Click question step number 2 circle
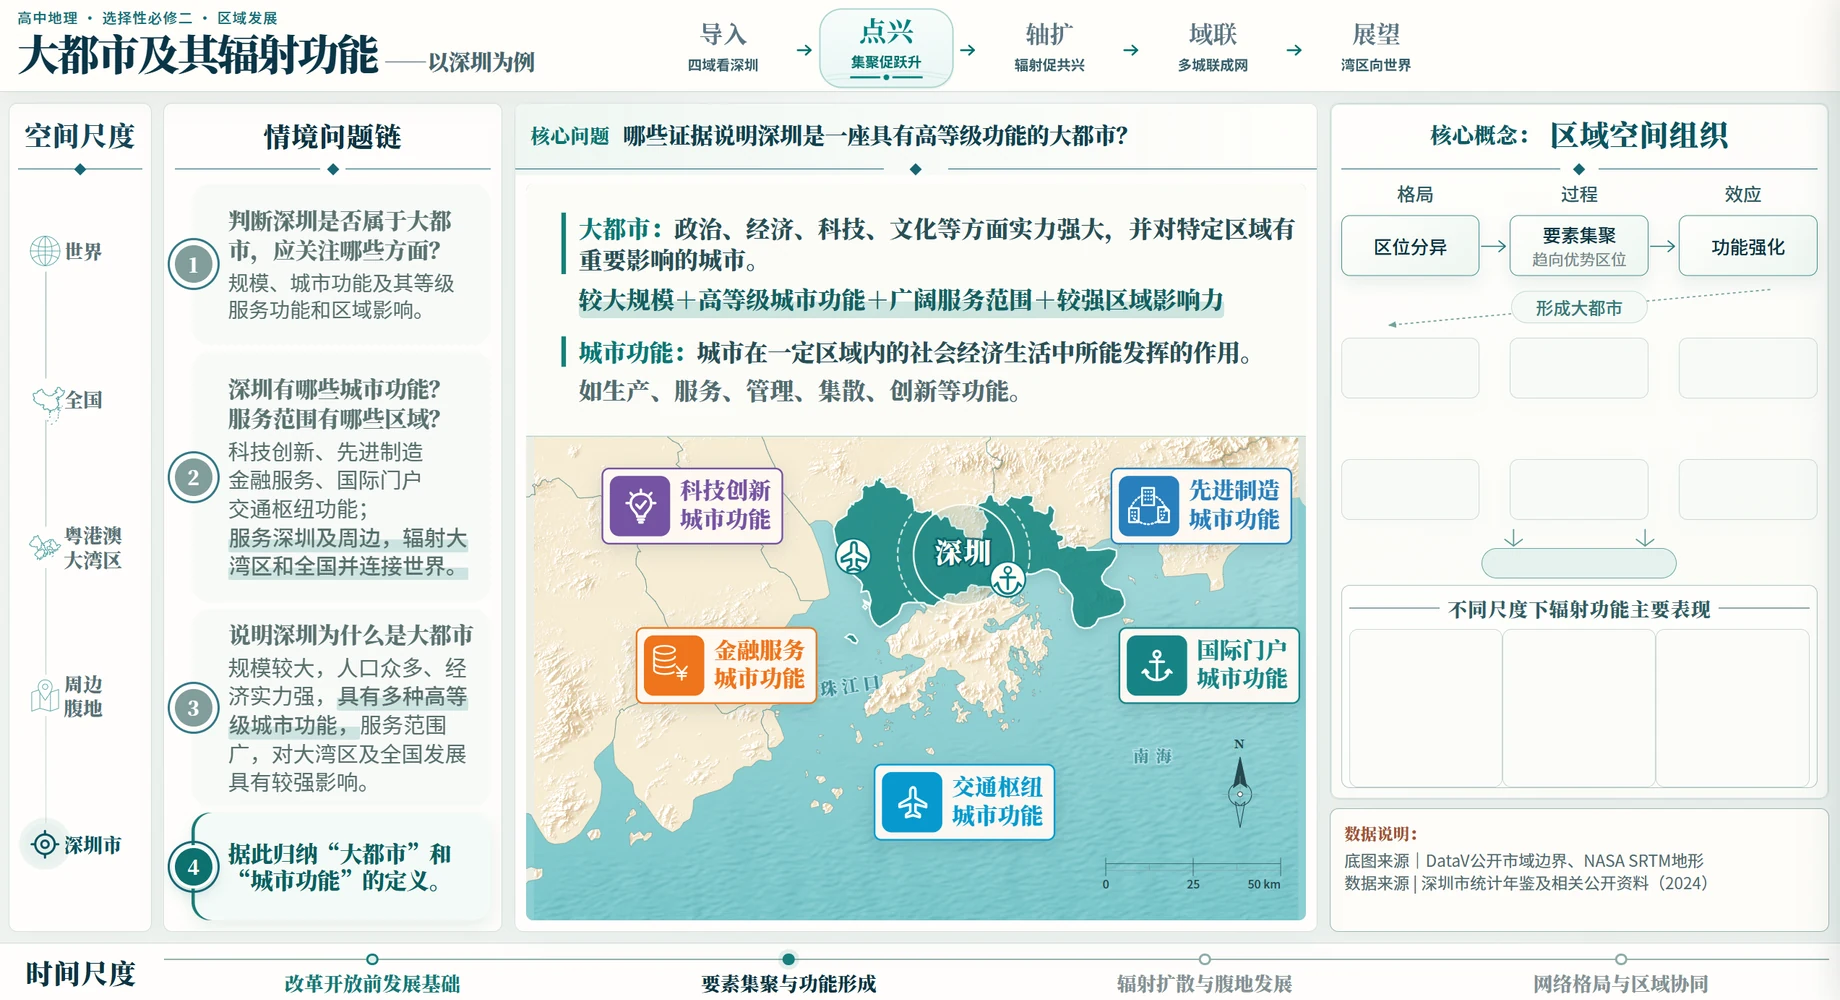Screen dimensions: 1840x1000 click(193, 477)
